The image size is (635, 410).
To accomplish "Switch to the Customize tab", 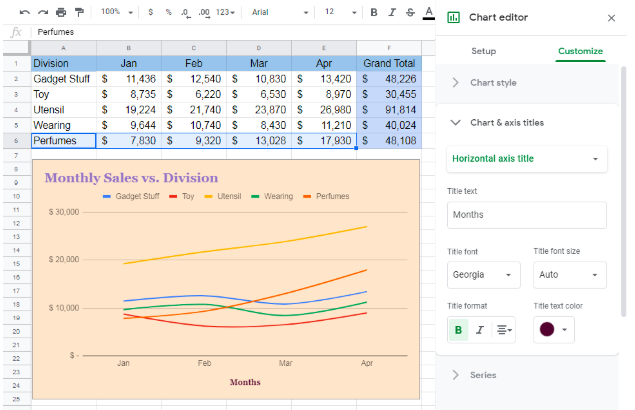I will 580,51.
